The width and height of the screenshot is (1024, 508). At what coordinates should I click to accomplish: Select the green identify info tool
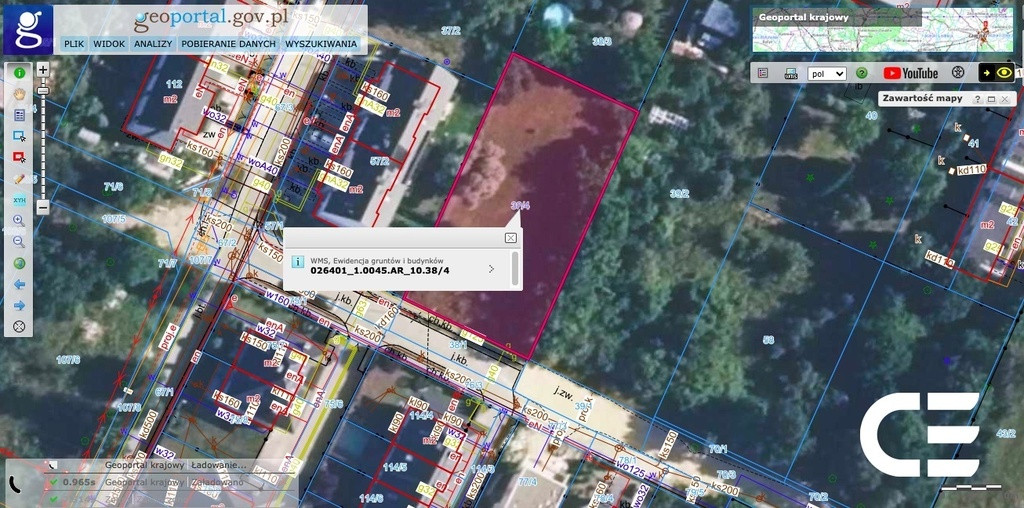tap(19, 73)
